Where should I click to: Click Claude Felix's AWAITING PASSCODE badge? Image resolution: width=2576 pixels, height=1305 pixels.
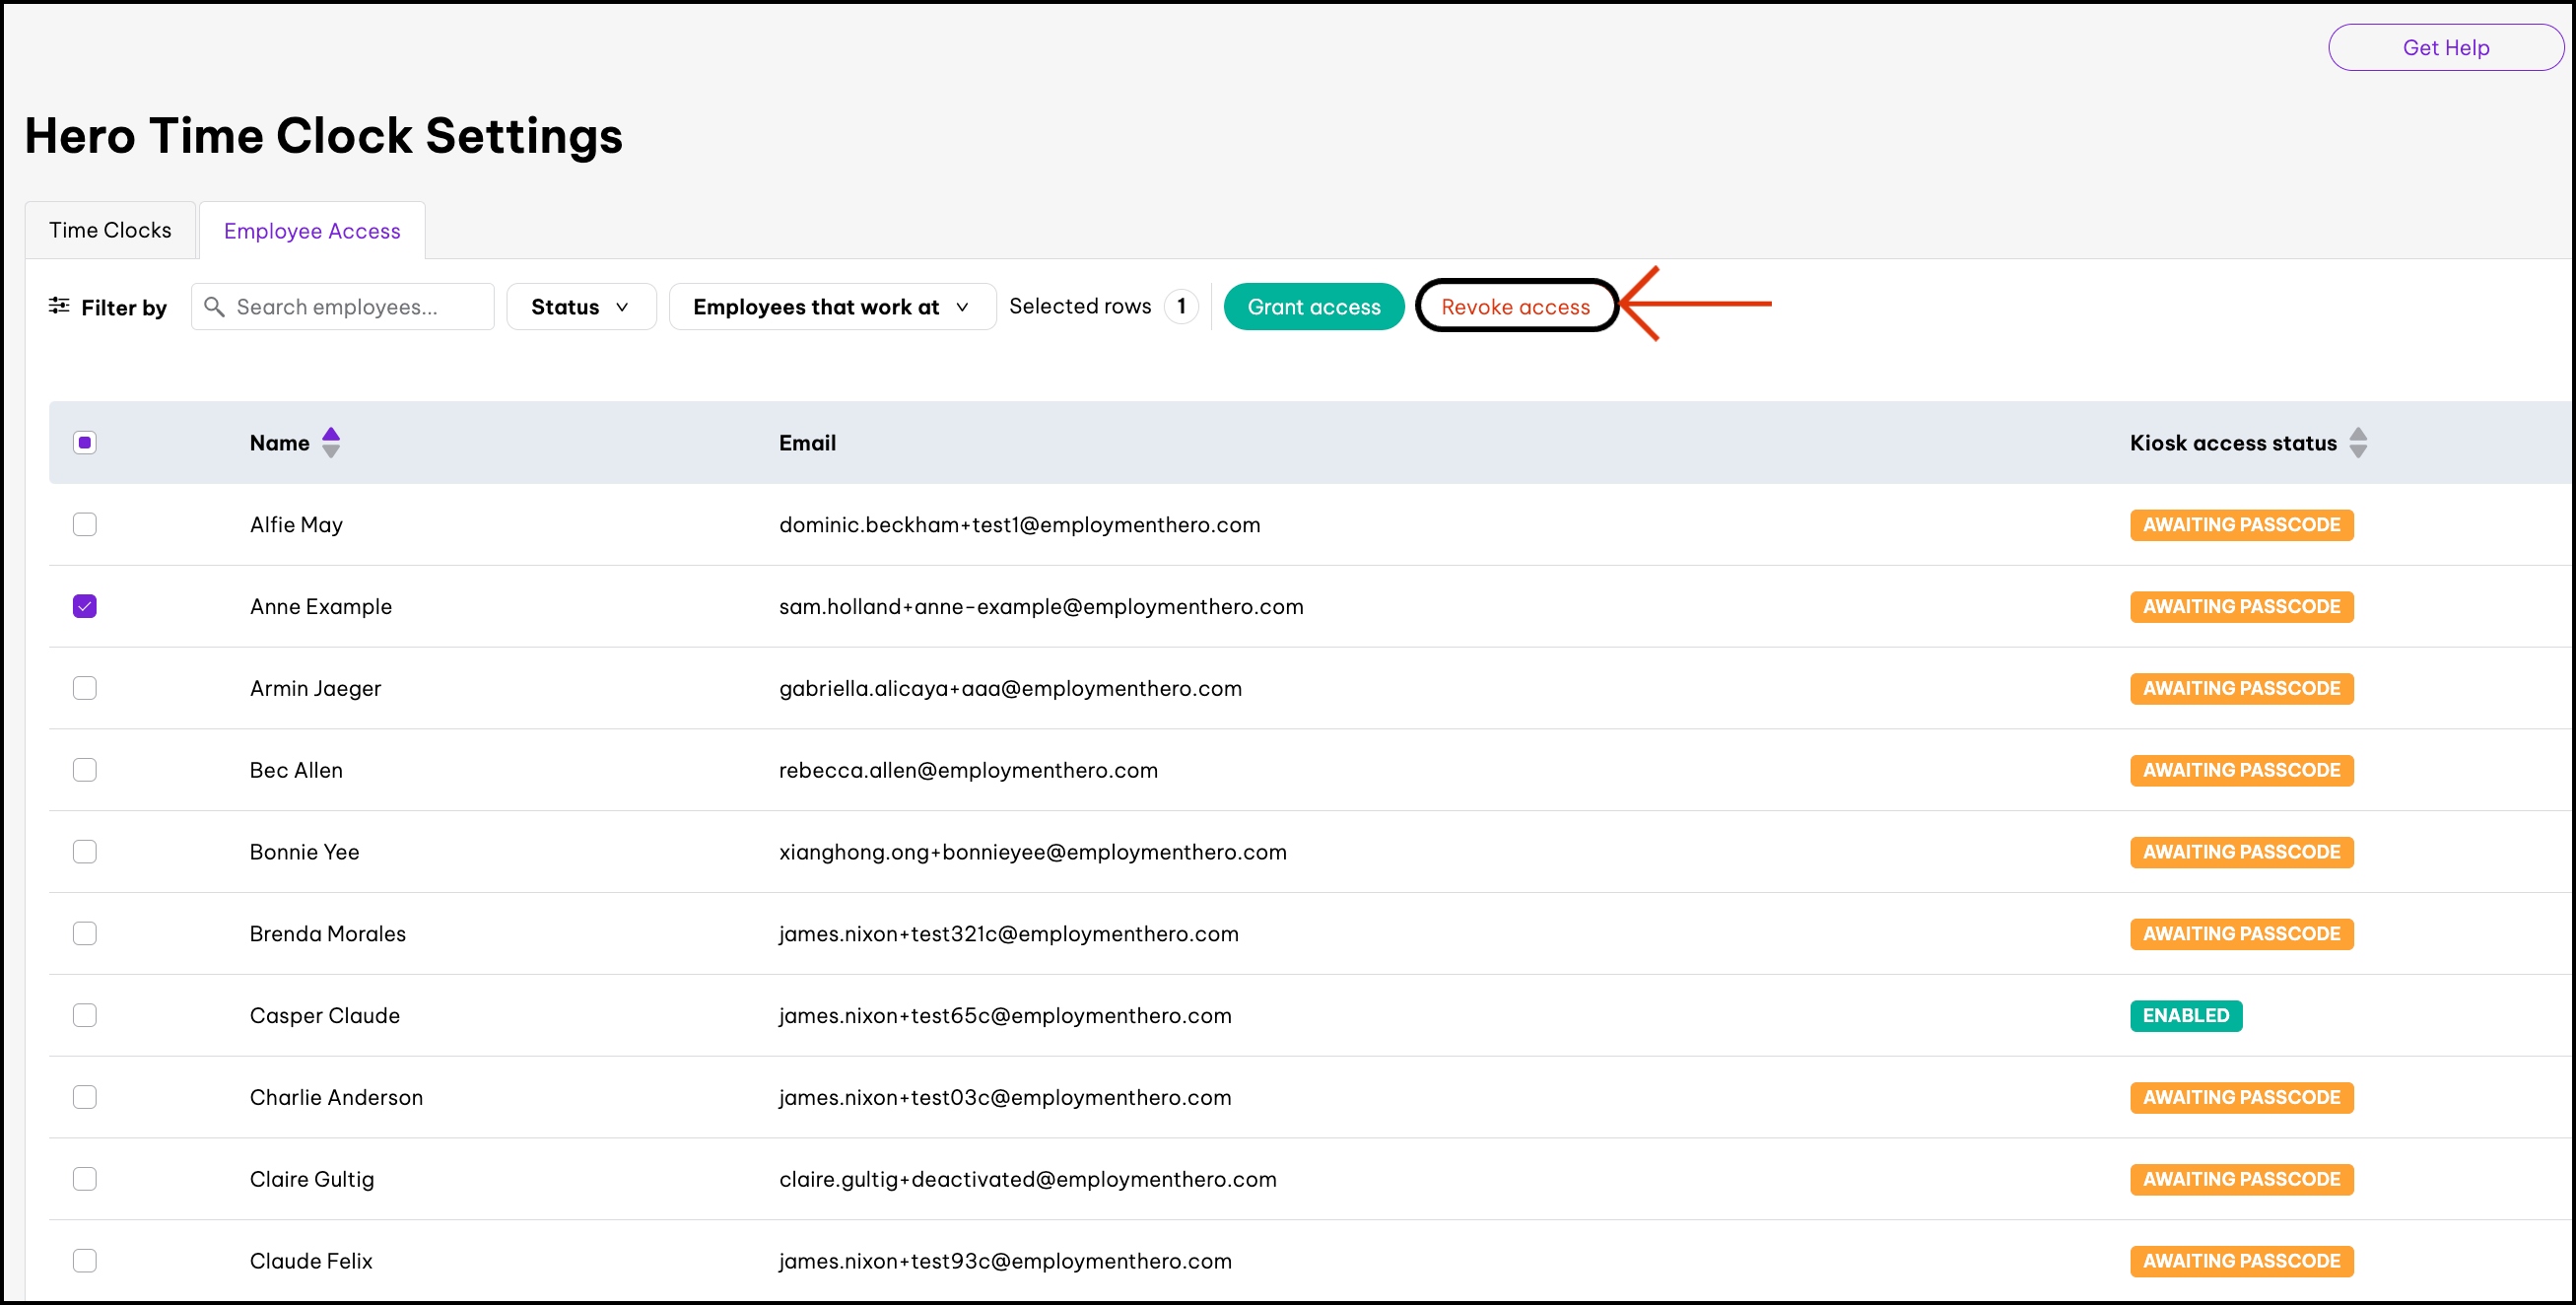coord(2241,1261)
